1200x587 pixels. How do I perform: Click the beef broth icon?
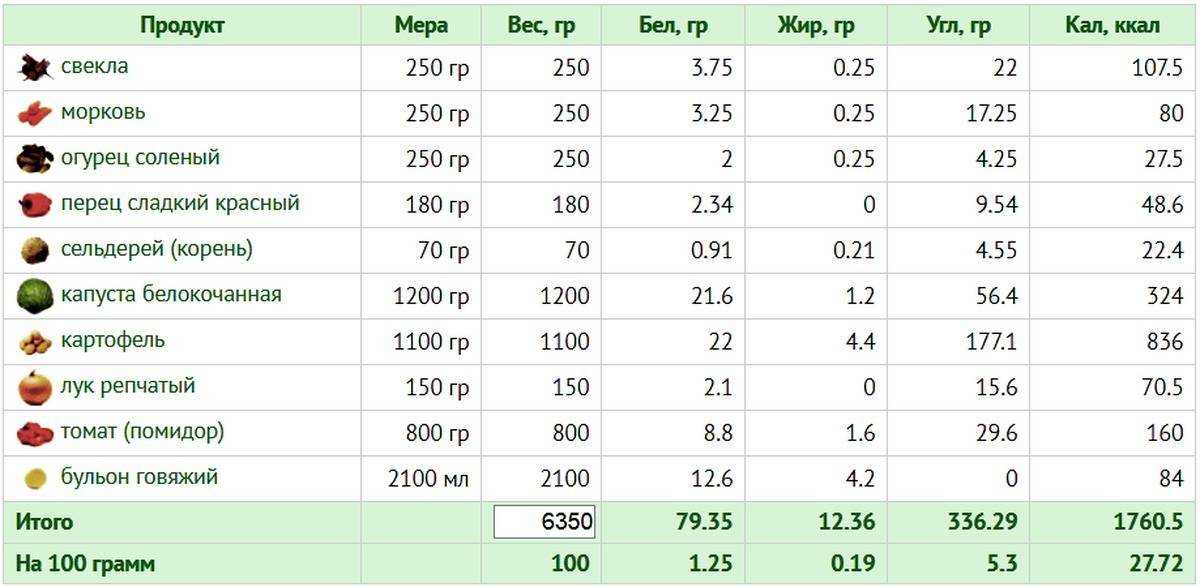[35, 479]
